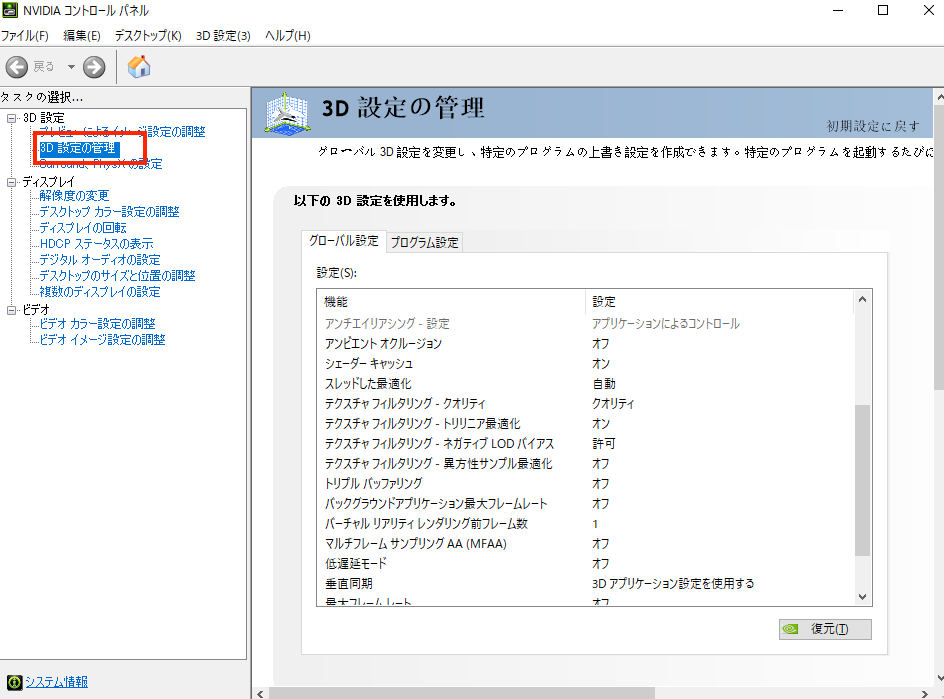Click NVIDIA logo on 復元 button

coord(790,629)
